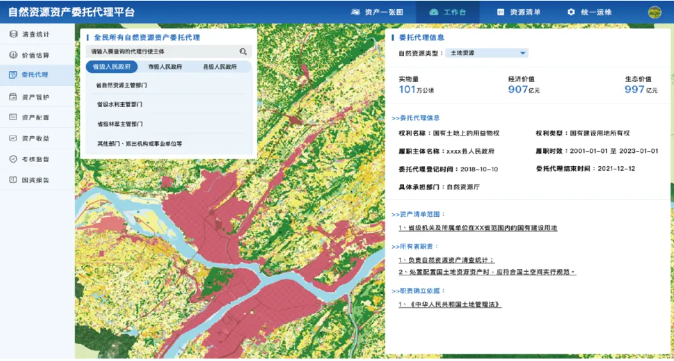This screenshot has width=674, height=361.
Task: Click the magnifier search icon
Action: [x=243, y=52]
